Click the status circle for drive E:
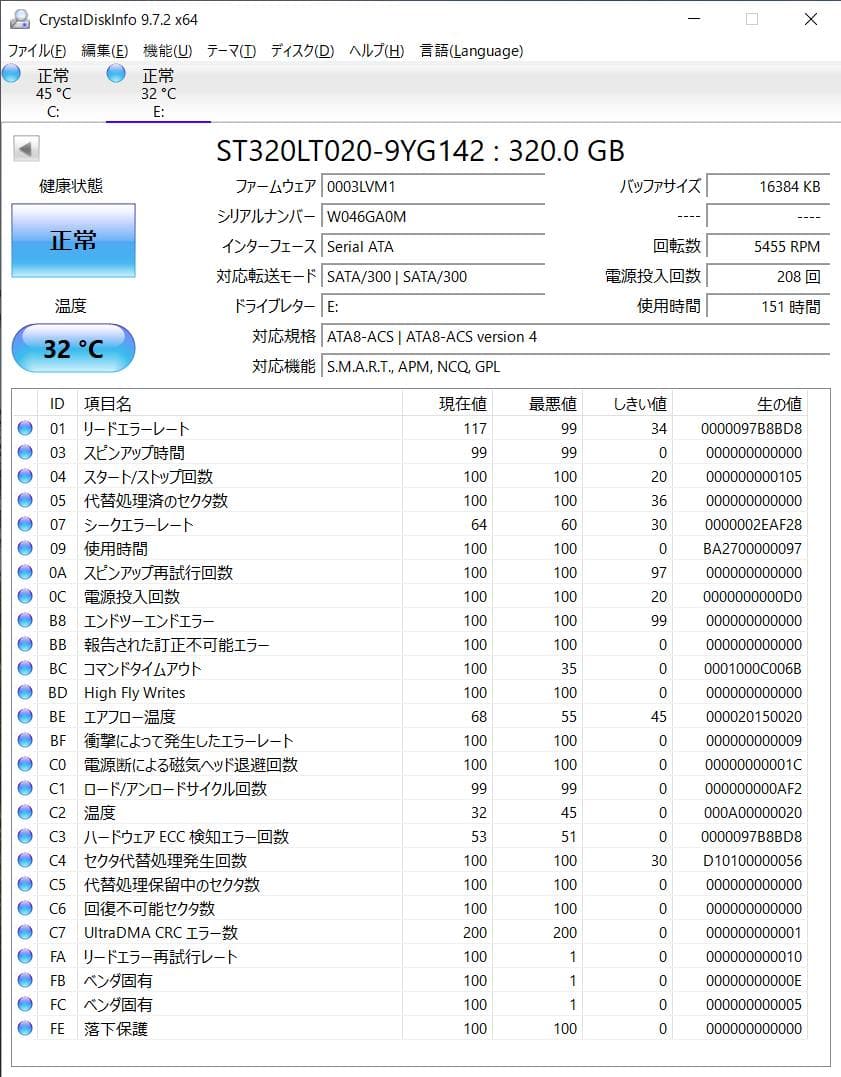 click(116, 74)
